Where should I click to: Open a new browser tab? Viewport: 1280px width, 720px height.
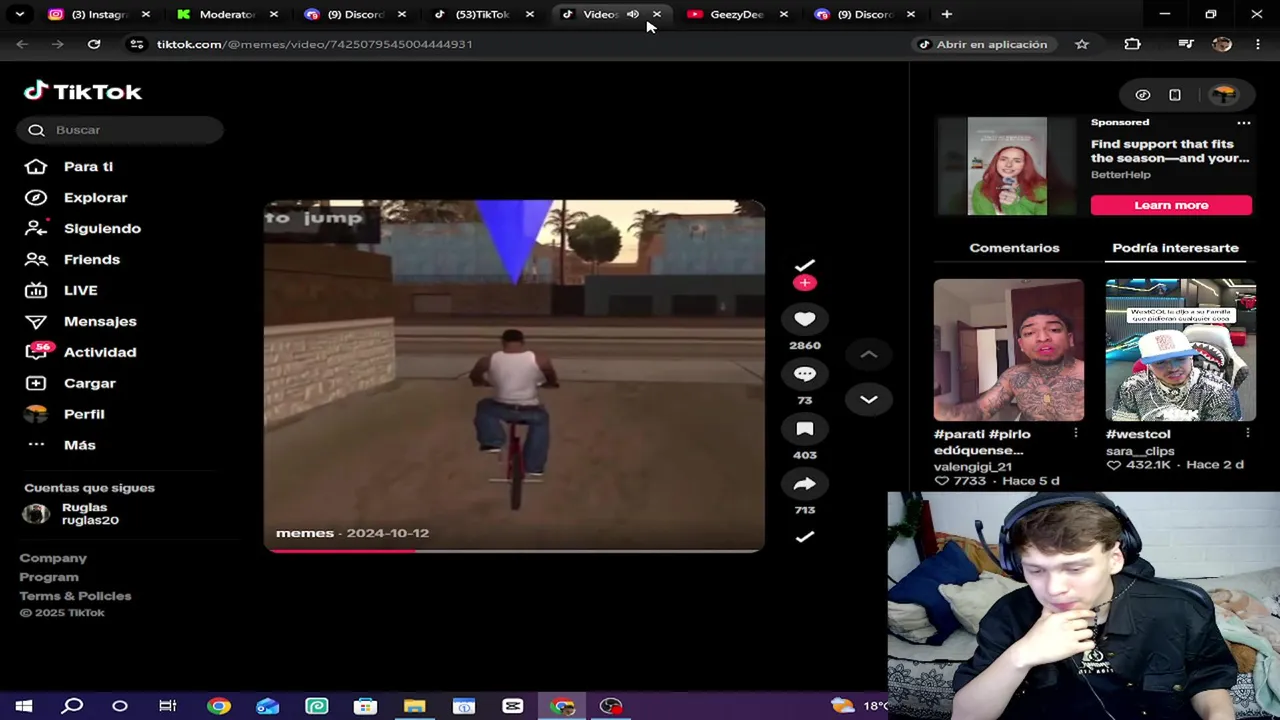pyautogui.click(x=946, y=14)
